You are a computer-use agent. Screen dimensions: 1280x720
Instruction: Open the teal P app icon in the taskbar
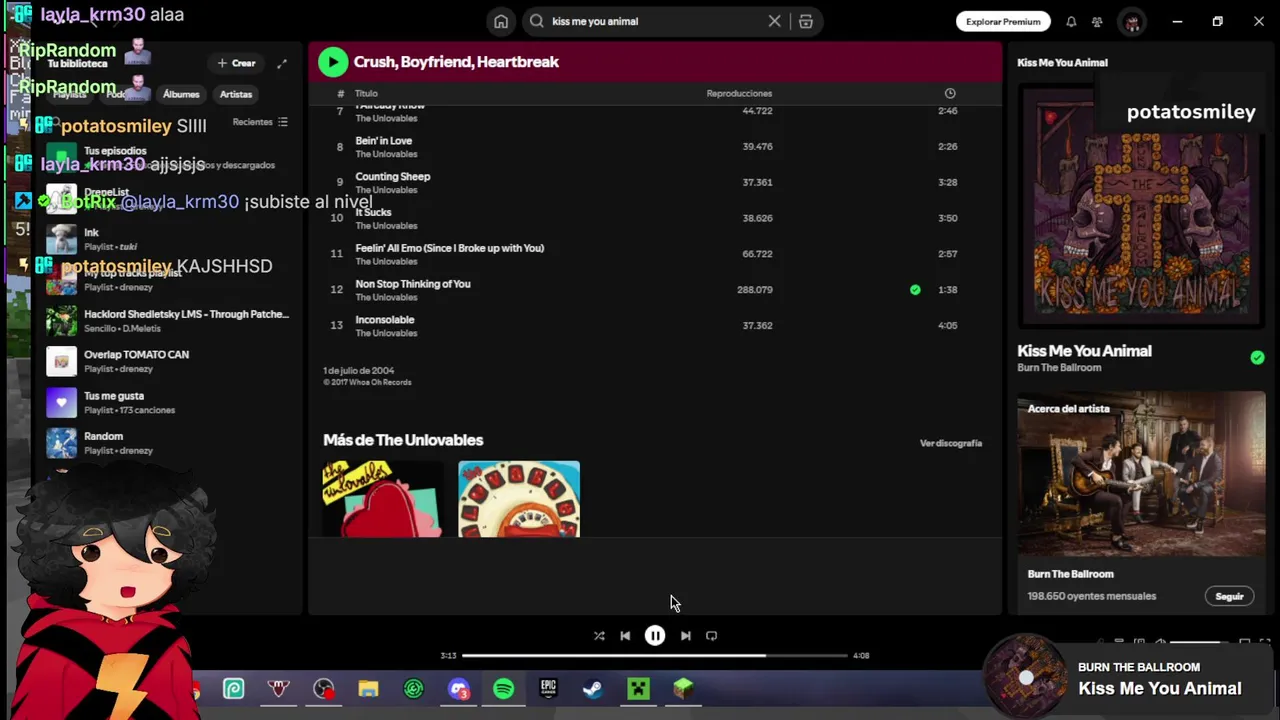[233, 689]
